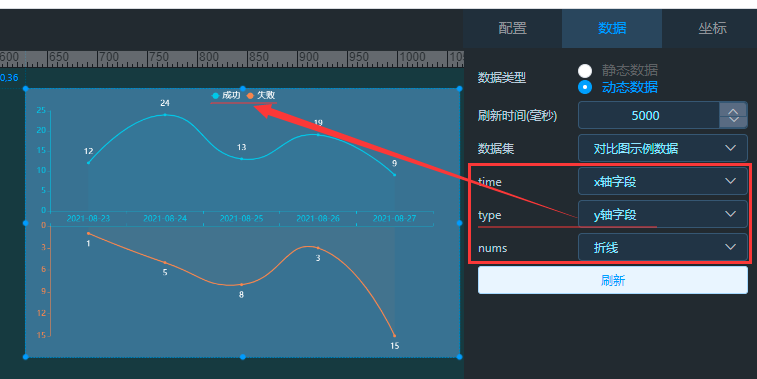Click the increment arrow on refresh time
This screenshot has width=757, height=379.
[x=733, y=112]
